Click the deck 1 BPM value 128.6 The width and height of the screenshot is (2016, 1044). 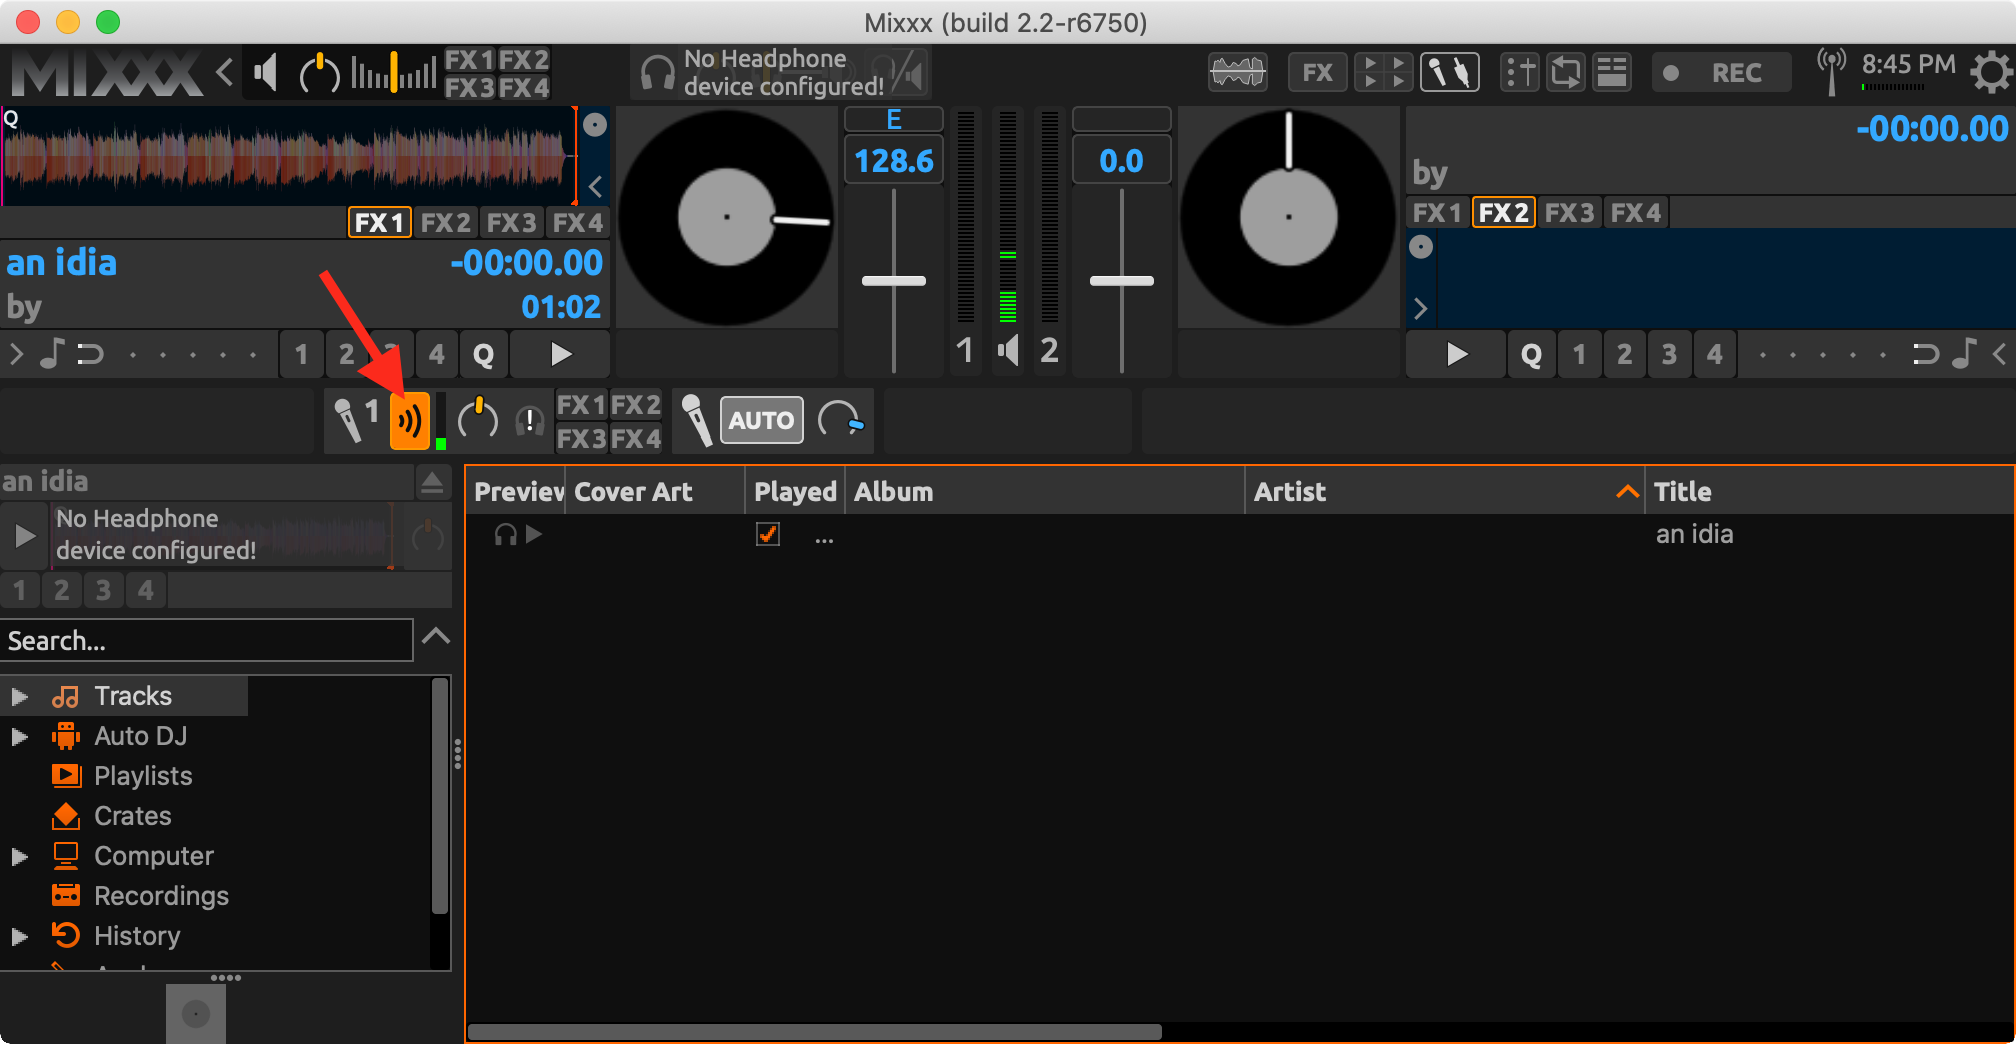(x=894, y=161)
